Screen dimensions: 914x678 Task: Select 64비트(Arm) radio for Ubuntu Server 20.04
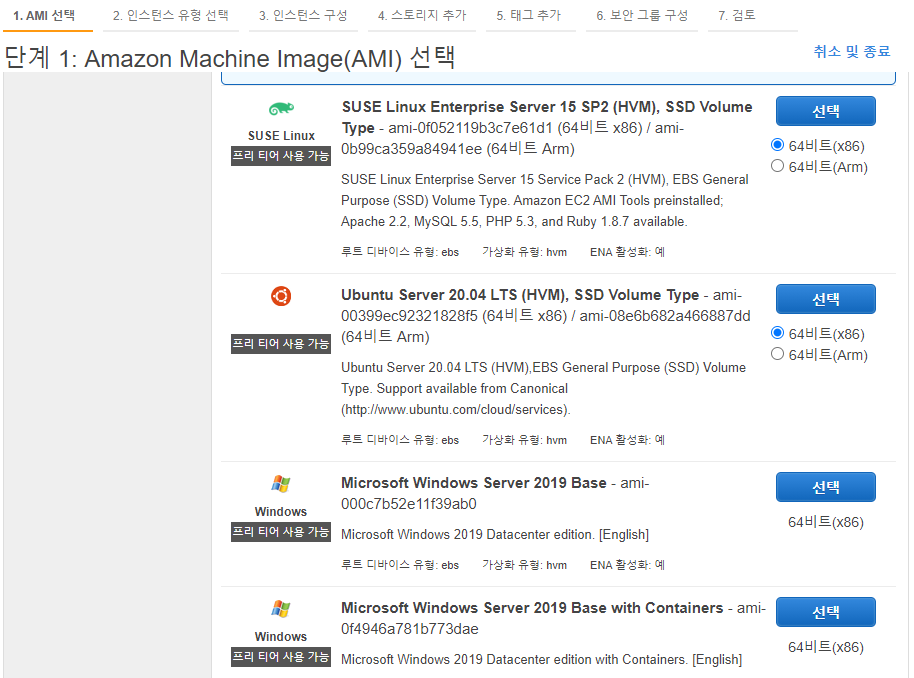[x=777, y=354]
